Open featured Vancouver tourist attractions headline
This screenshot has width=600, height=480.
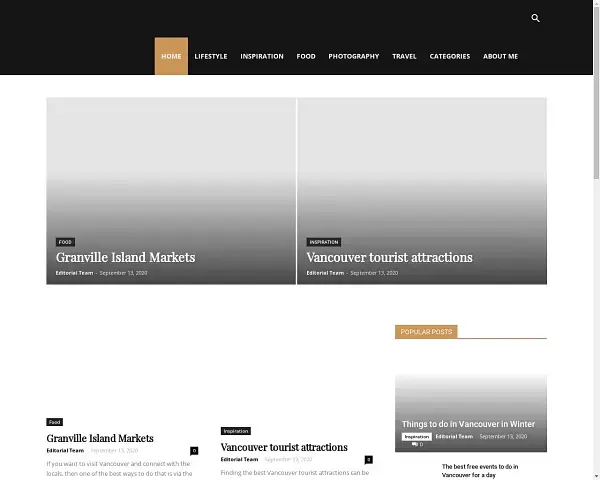coord(389,257)
